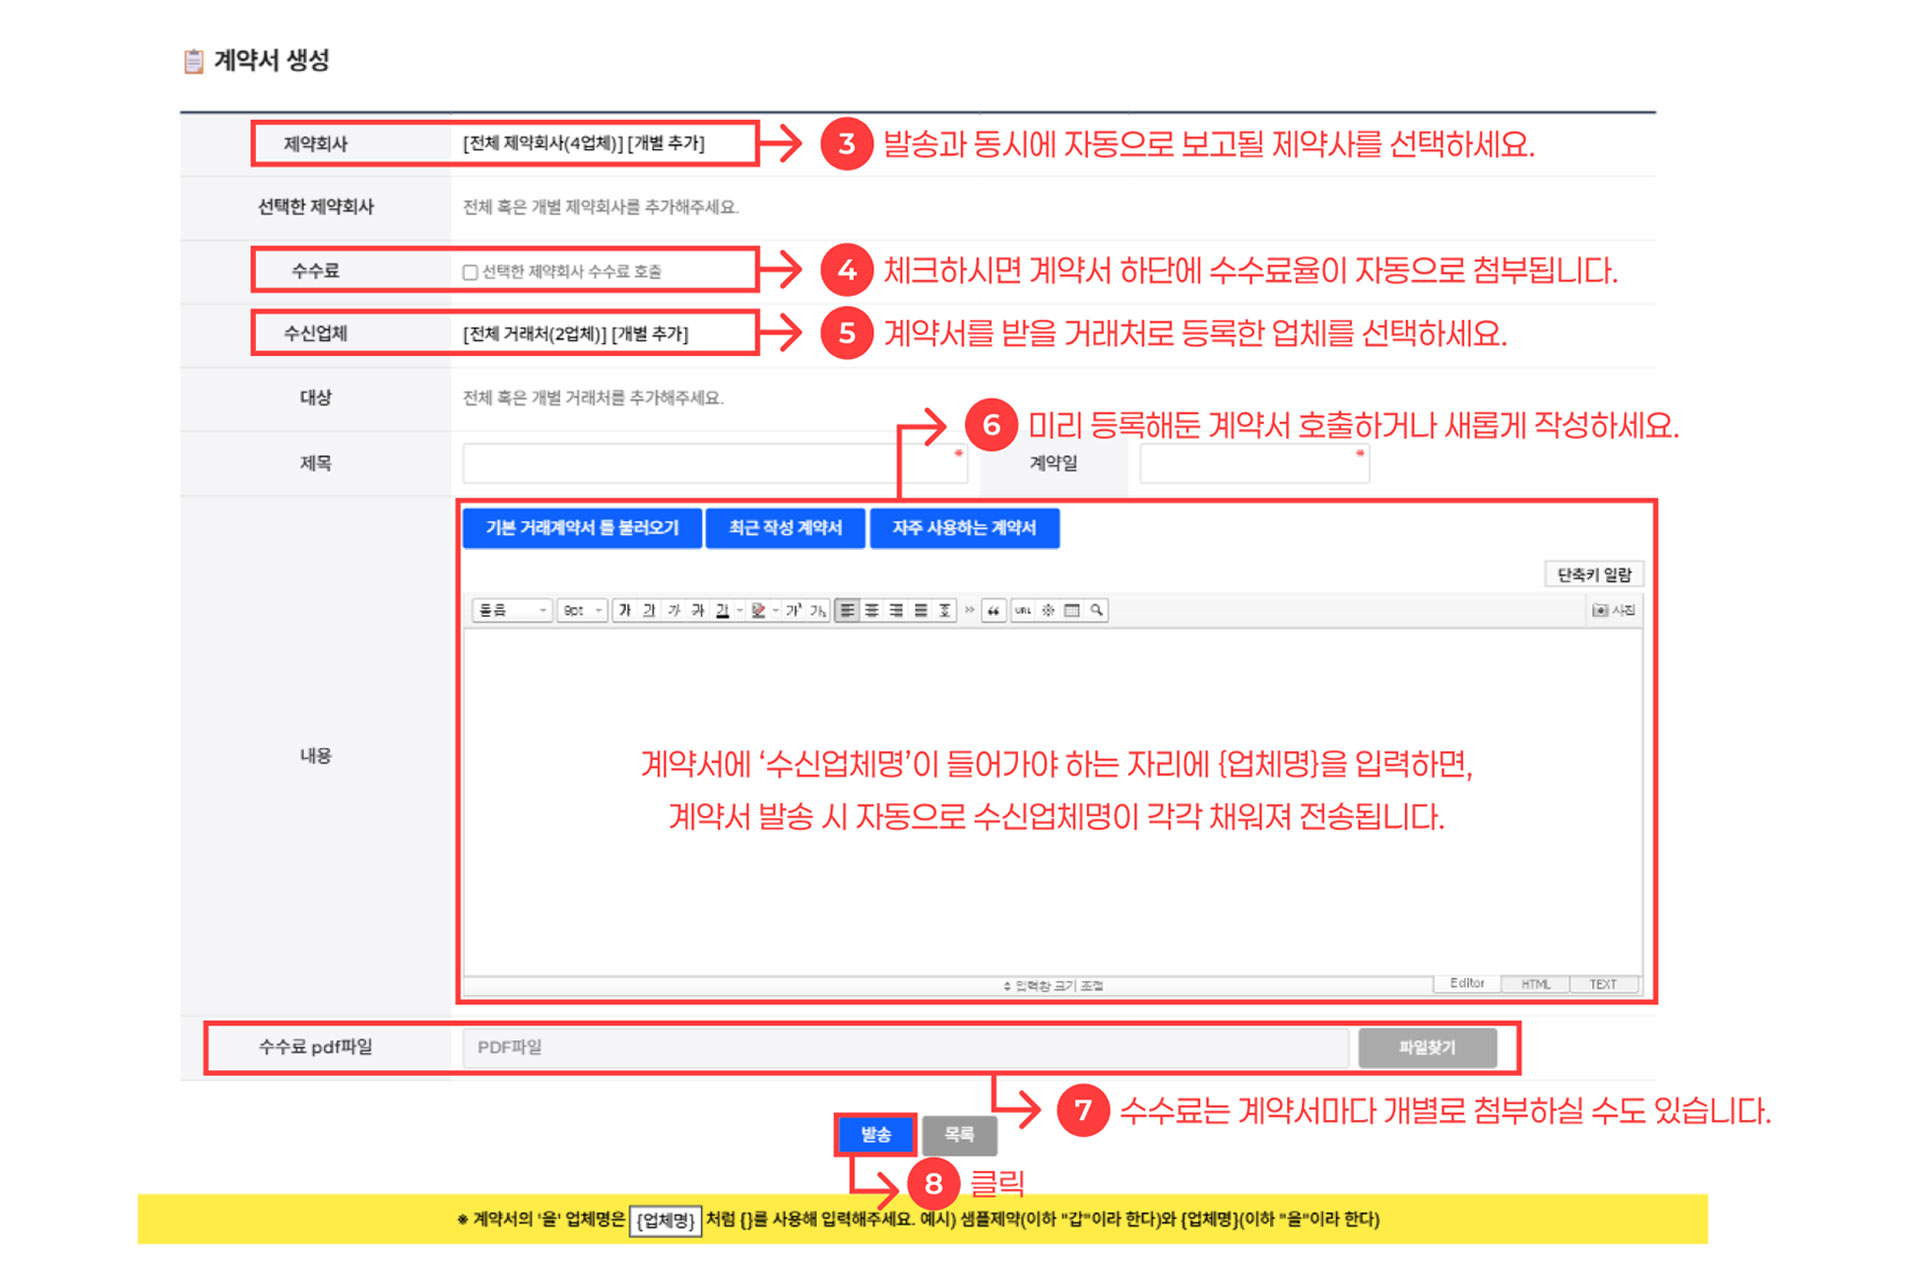The image size is (1911, 1288).
Task: Click [전체 제약회사(4업체)] link
Action: click(543, 144)
